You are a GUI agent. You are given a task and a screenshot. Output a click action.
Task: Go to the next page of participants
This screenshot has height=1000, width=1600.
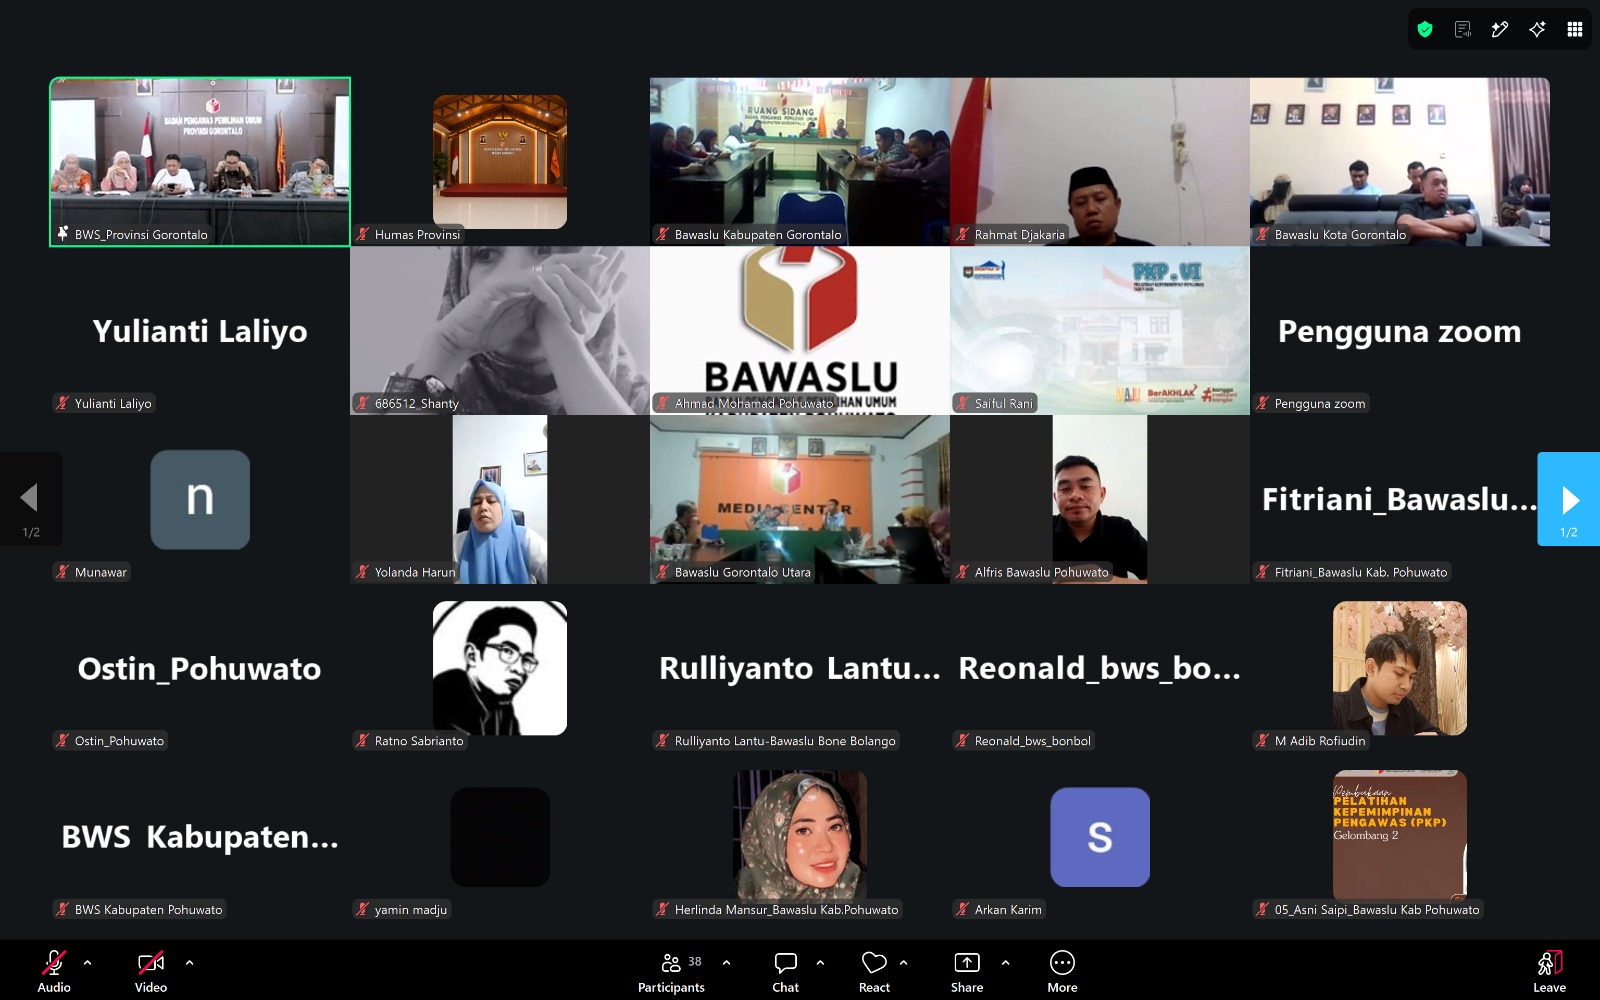(1568, 499)
